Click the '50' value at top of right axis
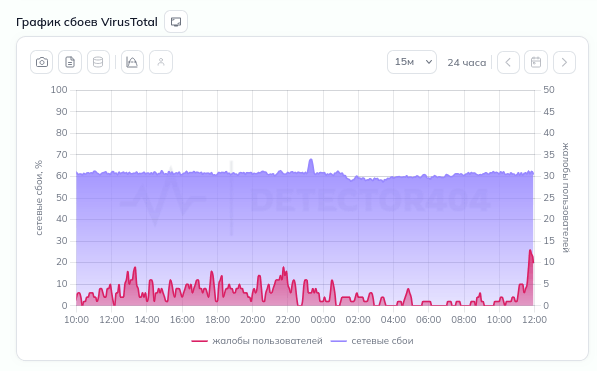This screenshot has width=597, height=371. [549, 90]
